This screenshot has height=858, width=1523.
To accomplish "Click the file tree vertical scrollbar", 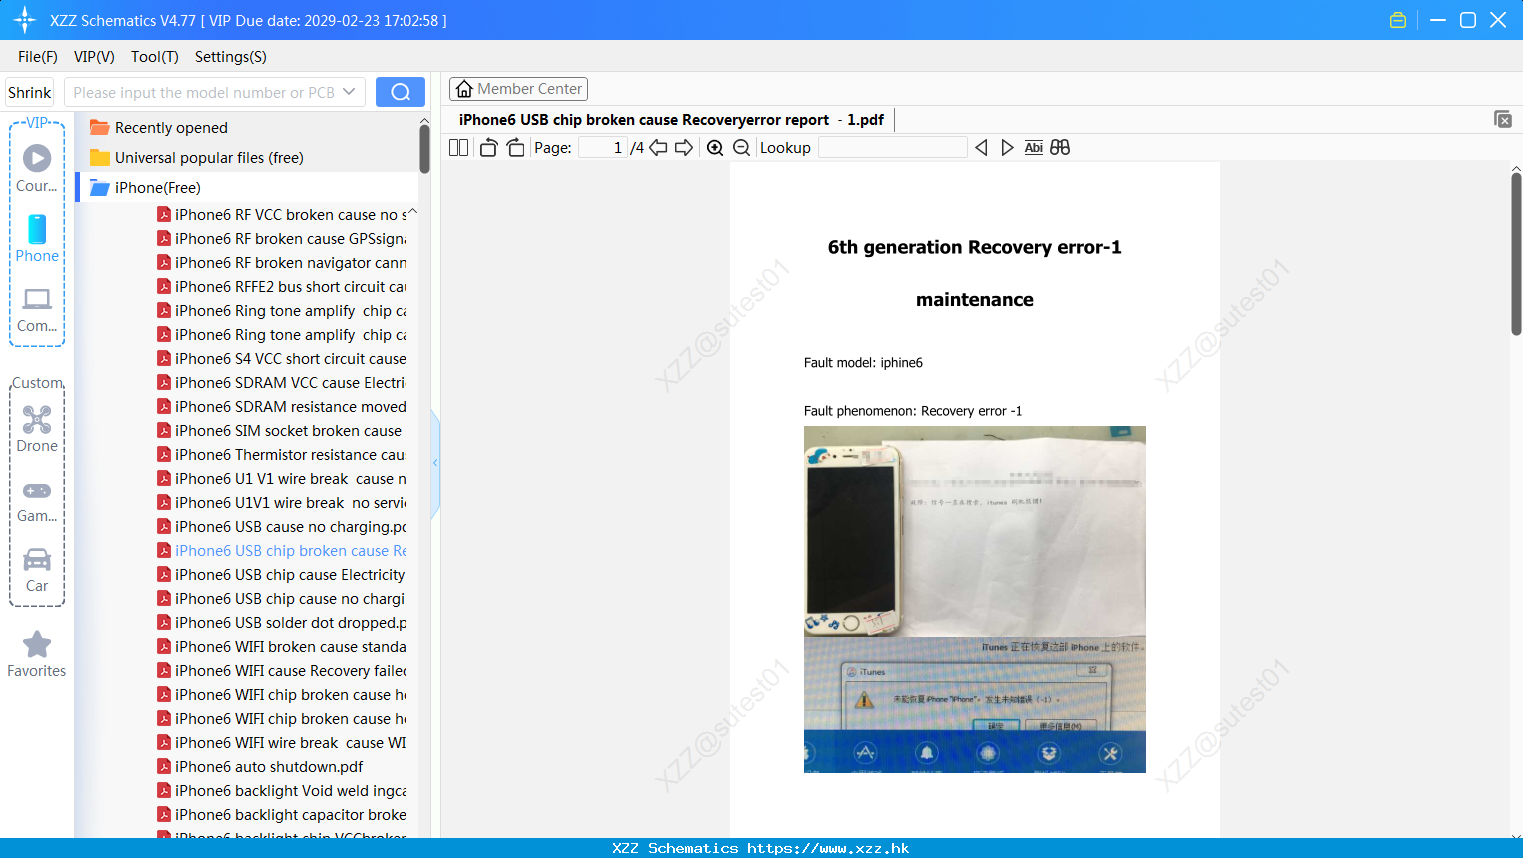I will coord(424,148).
